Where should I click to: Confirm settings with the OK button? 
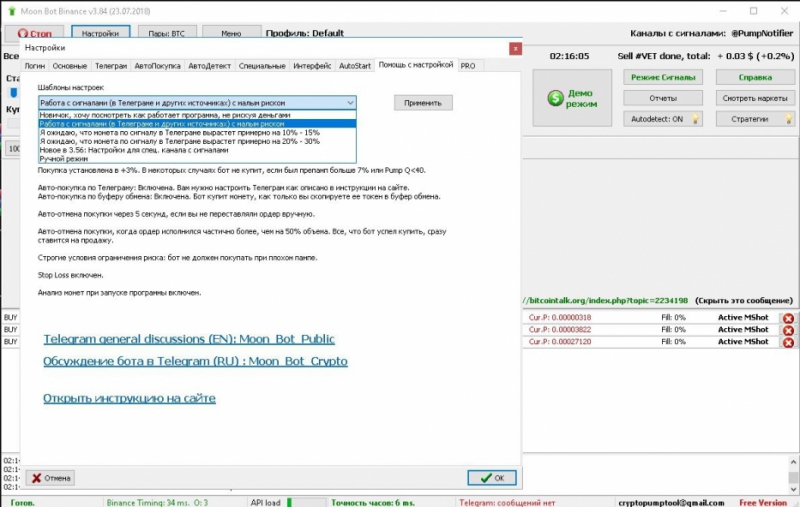492,478
